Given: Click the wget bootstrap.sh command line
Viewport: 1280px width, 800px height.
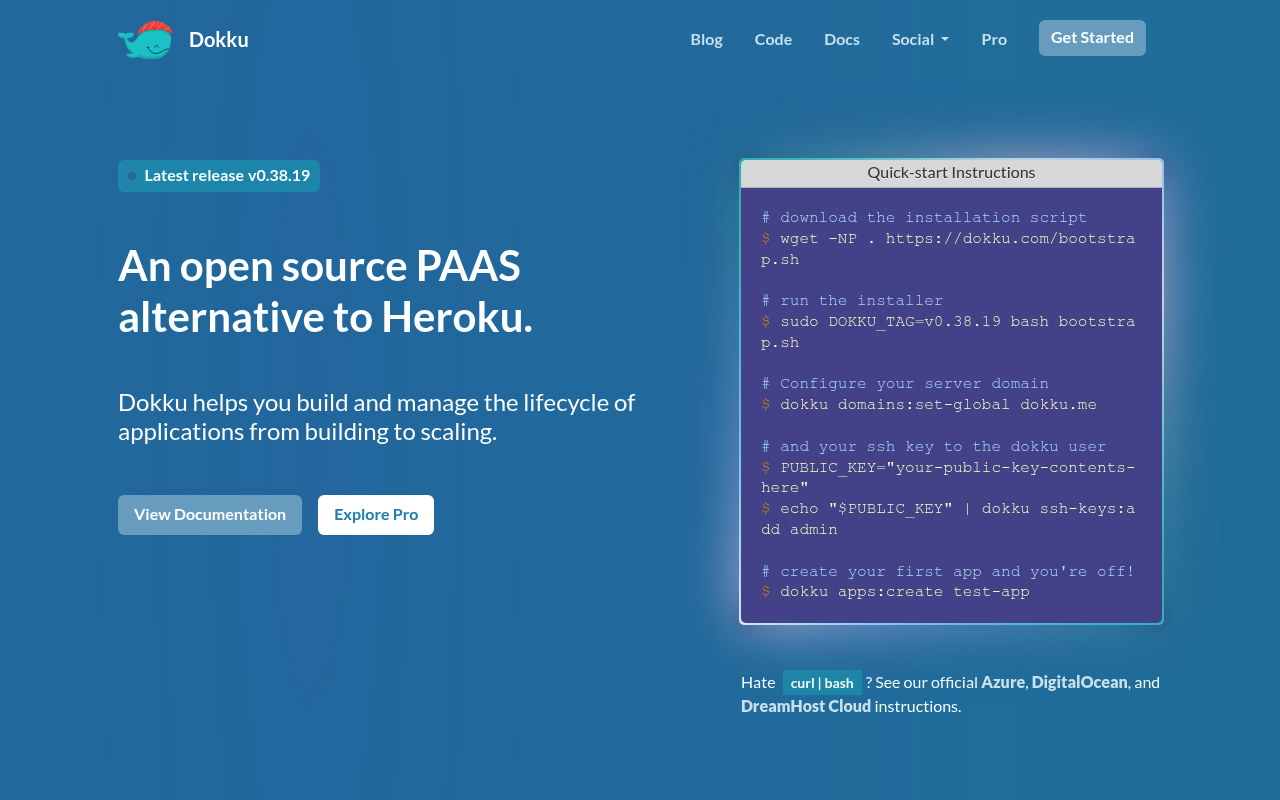Looking at the screenshot, I should pos(948,249).
